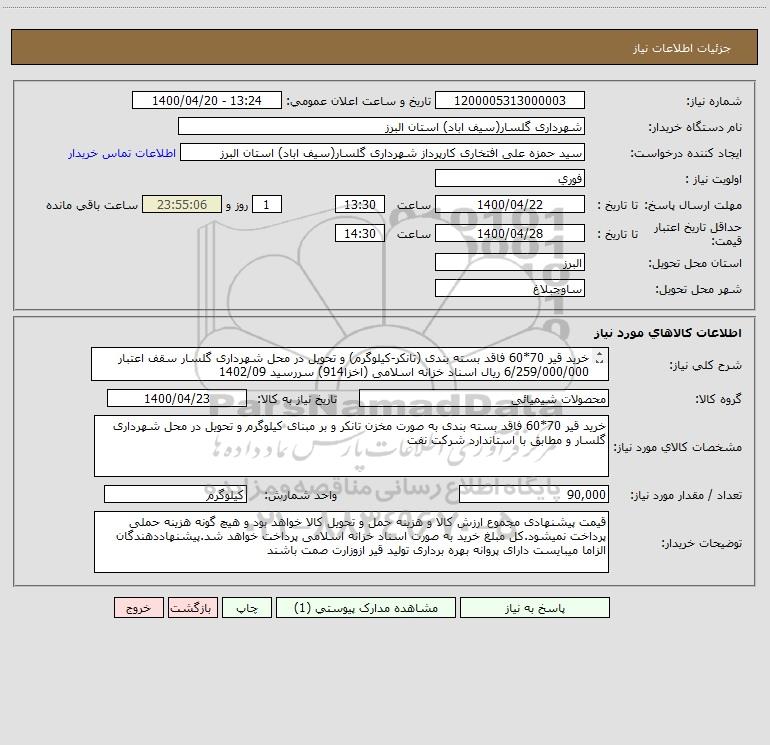Click the label اولویت نیاز
Screen dimensions: 770x745
(714, 179)
